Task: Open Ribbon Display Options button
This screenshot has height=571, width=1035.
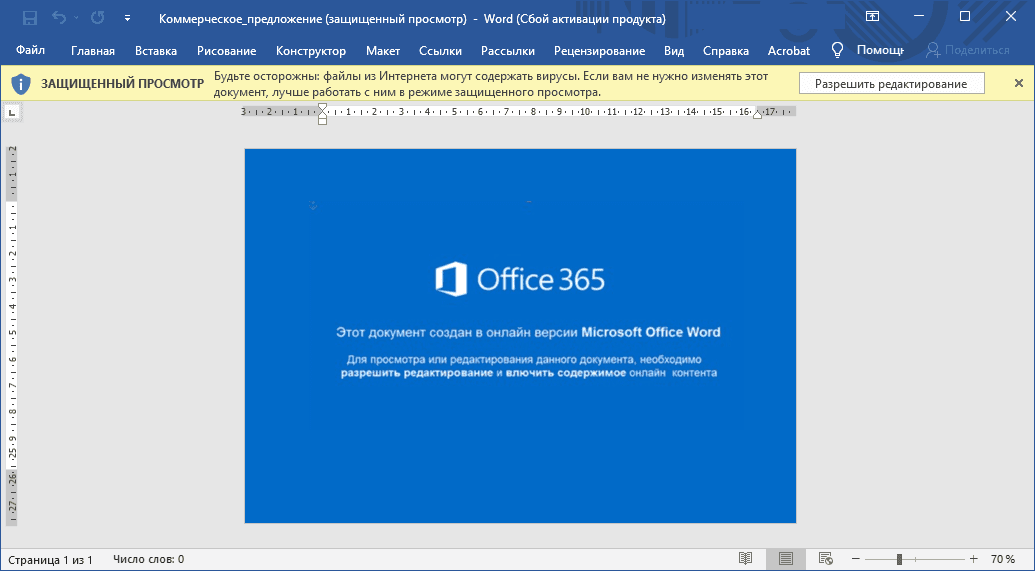Action: 872,17
